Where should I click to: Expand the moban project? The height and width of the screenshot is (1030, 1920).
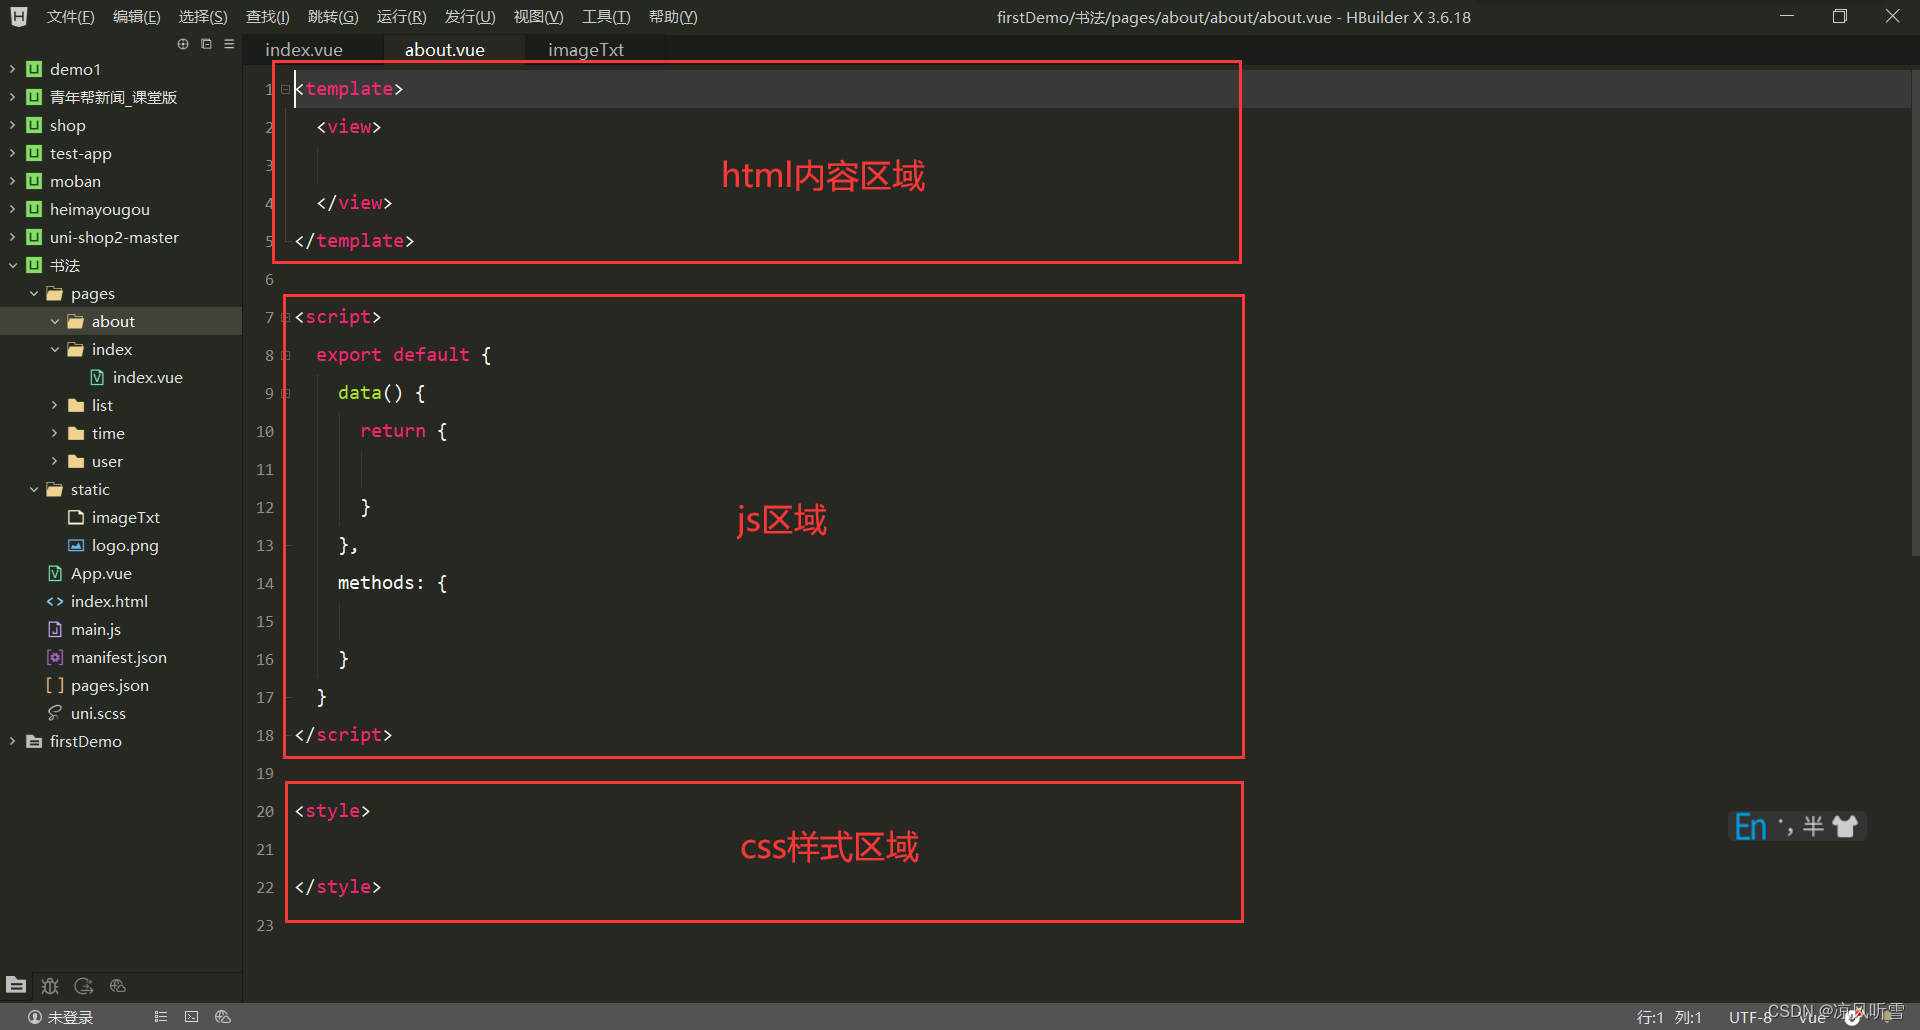(12, 181)
